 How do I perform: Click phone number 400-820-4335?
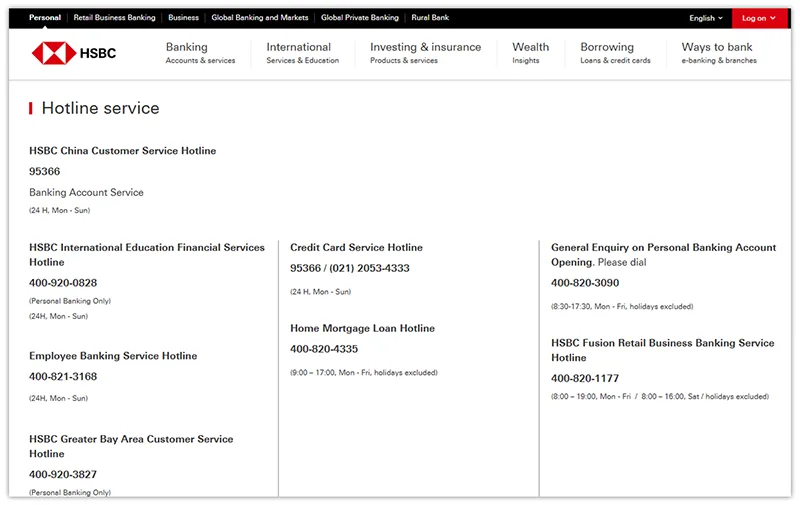(x=324, y=349)
